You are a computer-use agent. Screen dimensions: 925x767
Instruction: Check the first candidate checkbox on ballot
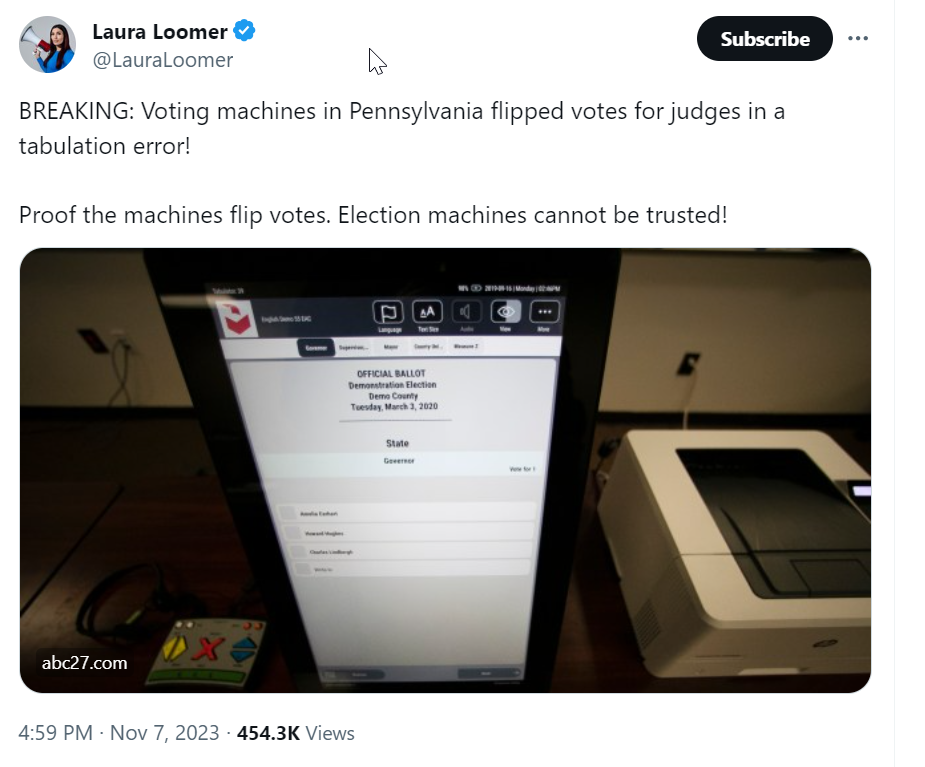[x=288, y=513]
